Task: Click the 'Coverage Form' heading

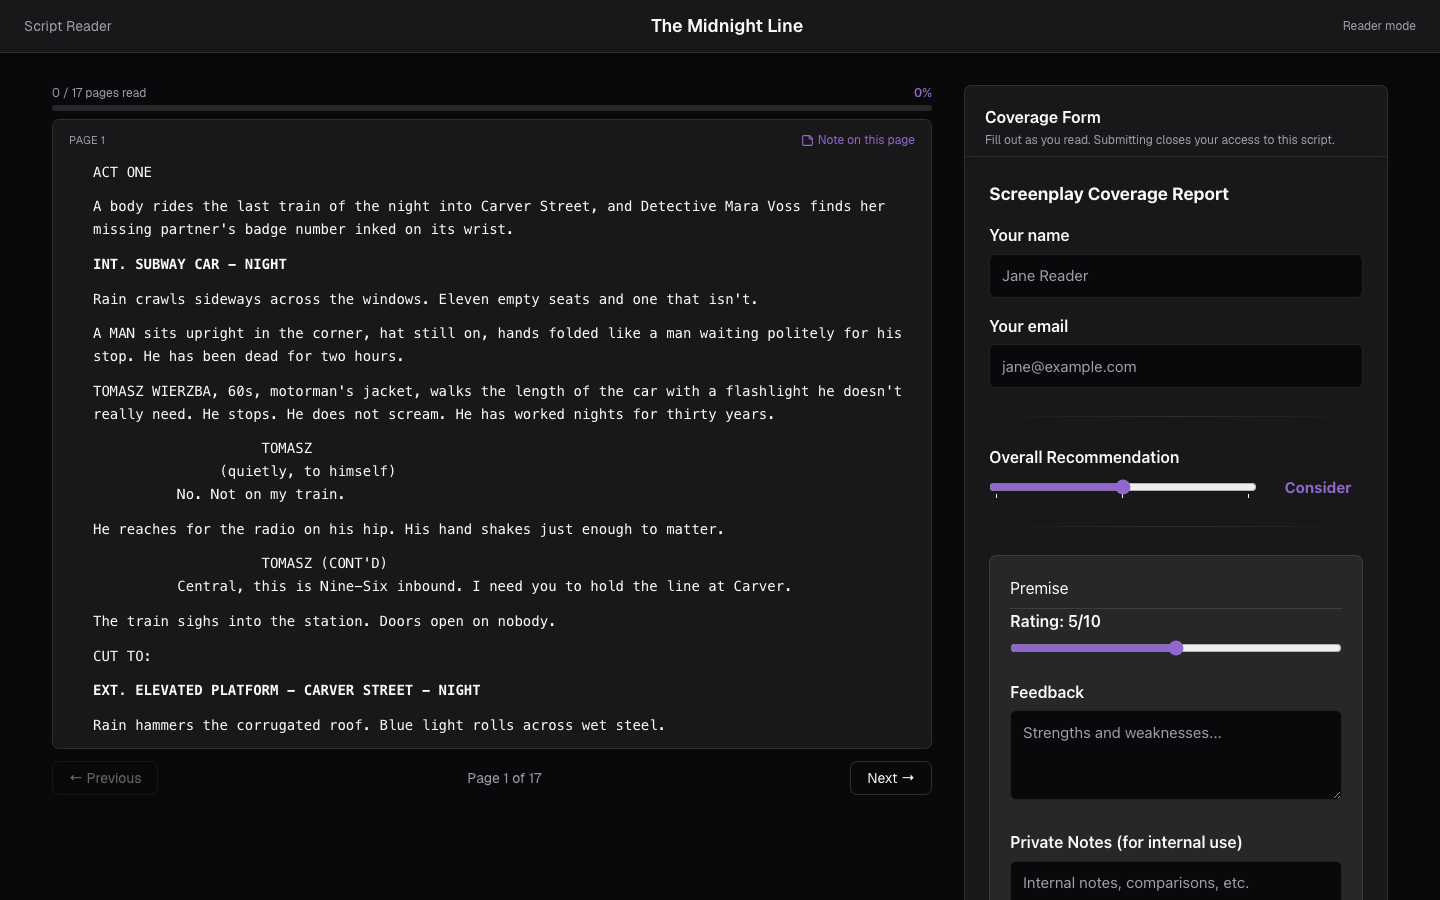Action: pos(1042,117)
